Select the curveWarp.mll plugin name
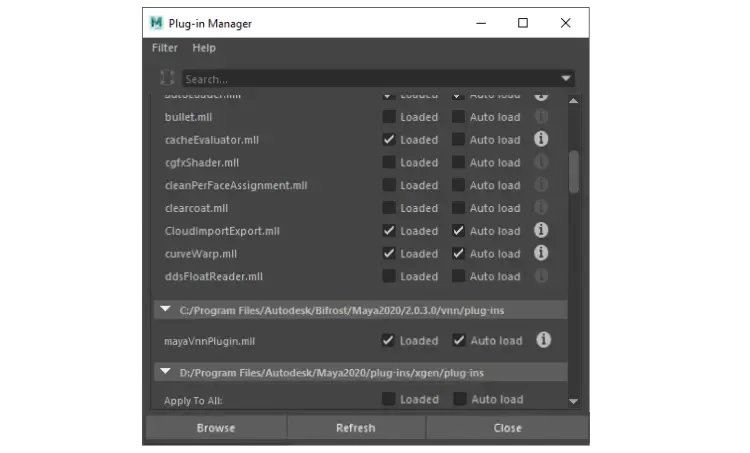The height and width of the screenshot is (453, 750). click(201, 254)
